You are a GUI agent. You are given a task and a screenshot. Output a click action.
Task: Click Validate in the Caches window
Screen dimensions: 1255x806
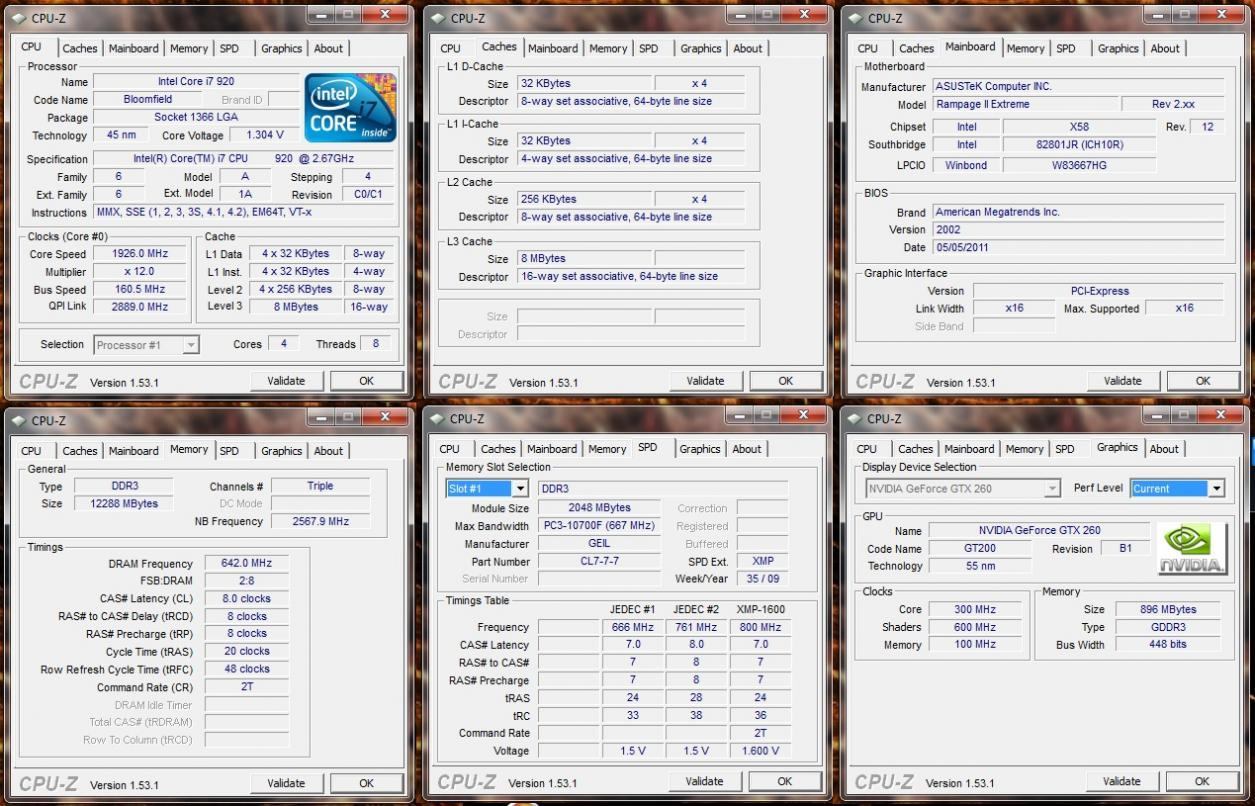point(705,380)
